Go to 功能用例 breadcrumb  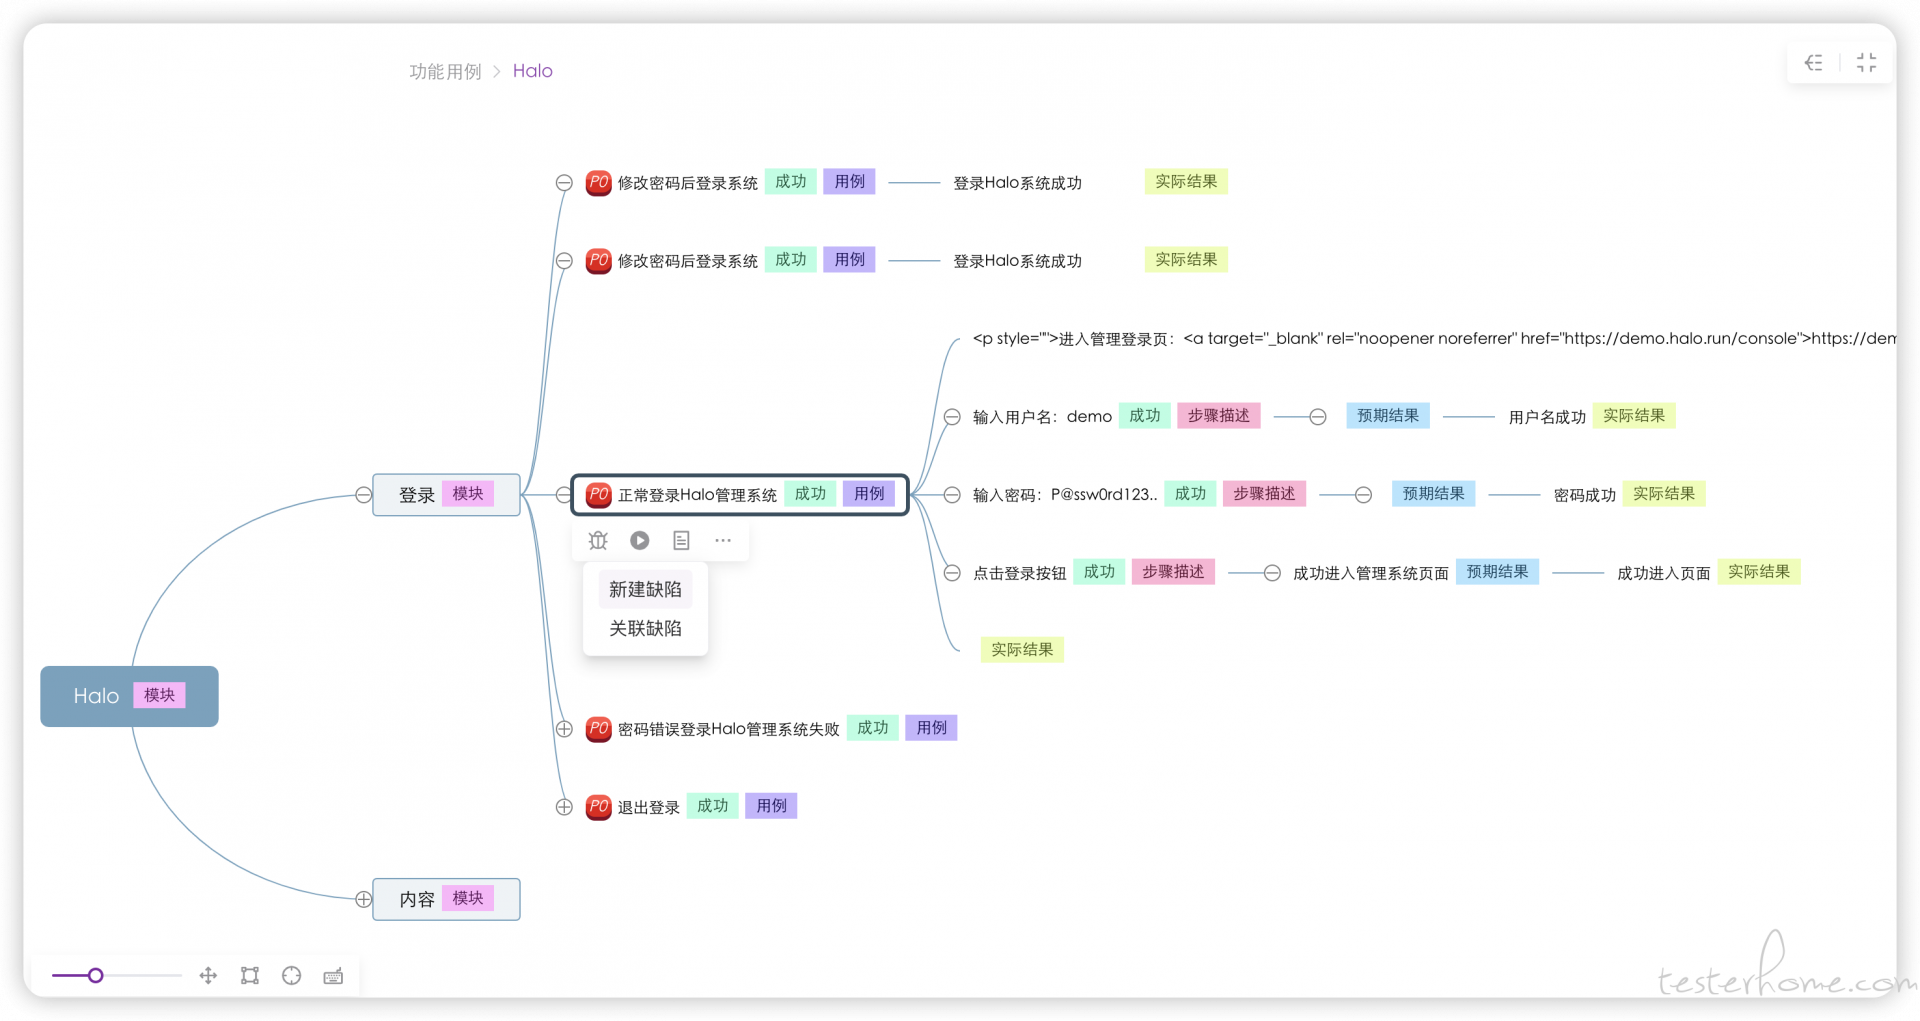pyautogui.click(x=445, y=71)
